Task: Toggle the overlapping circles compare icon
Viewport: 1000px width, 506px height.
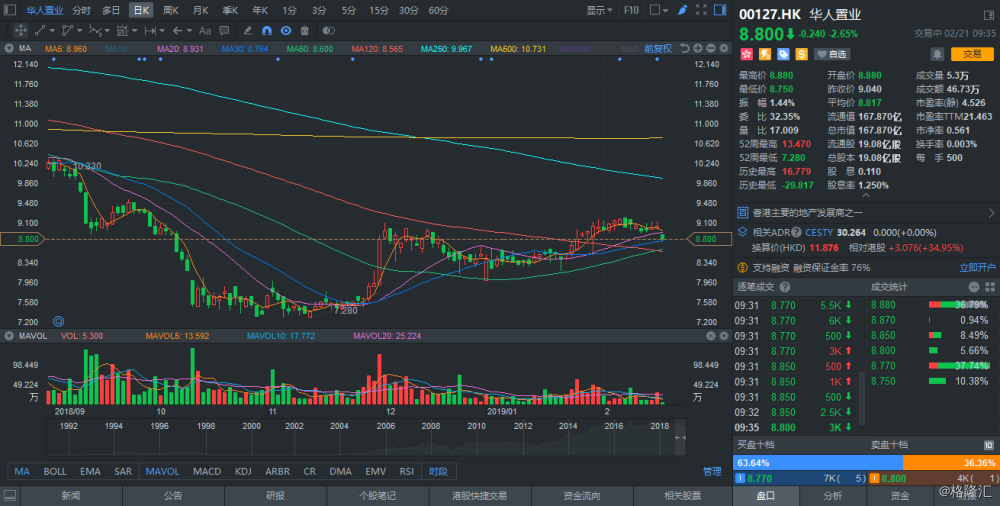Action: [328, 30]
